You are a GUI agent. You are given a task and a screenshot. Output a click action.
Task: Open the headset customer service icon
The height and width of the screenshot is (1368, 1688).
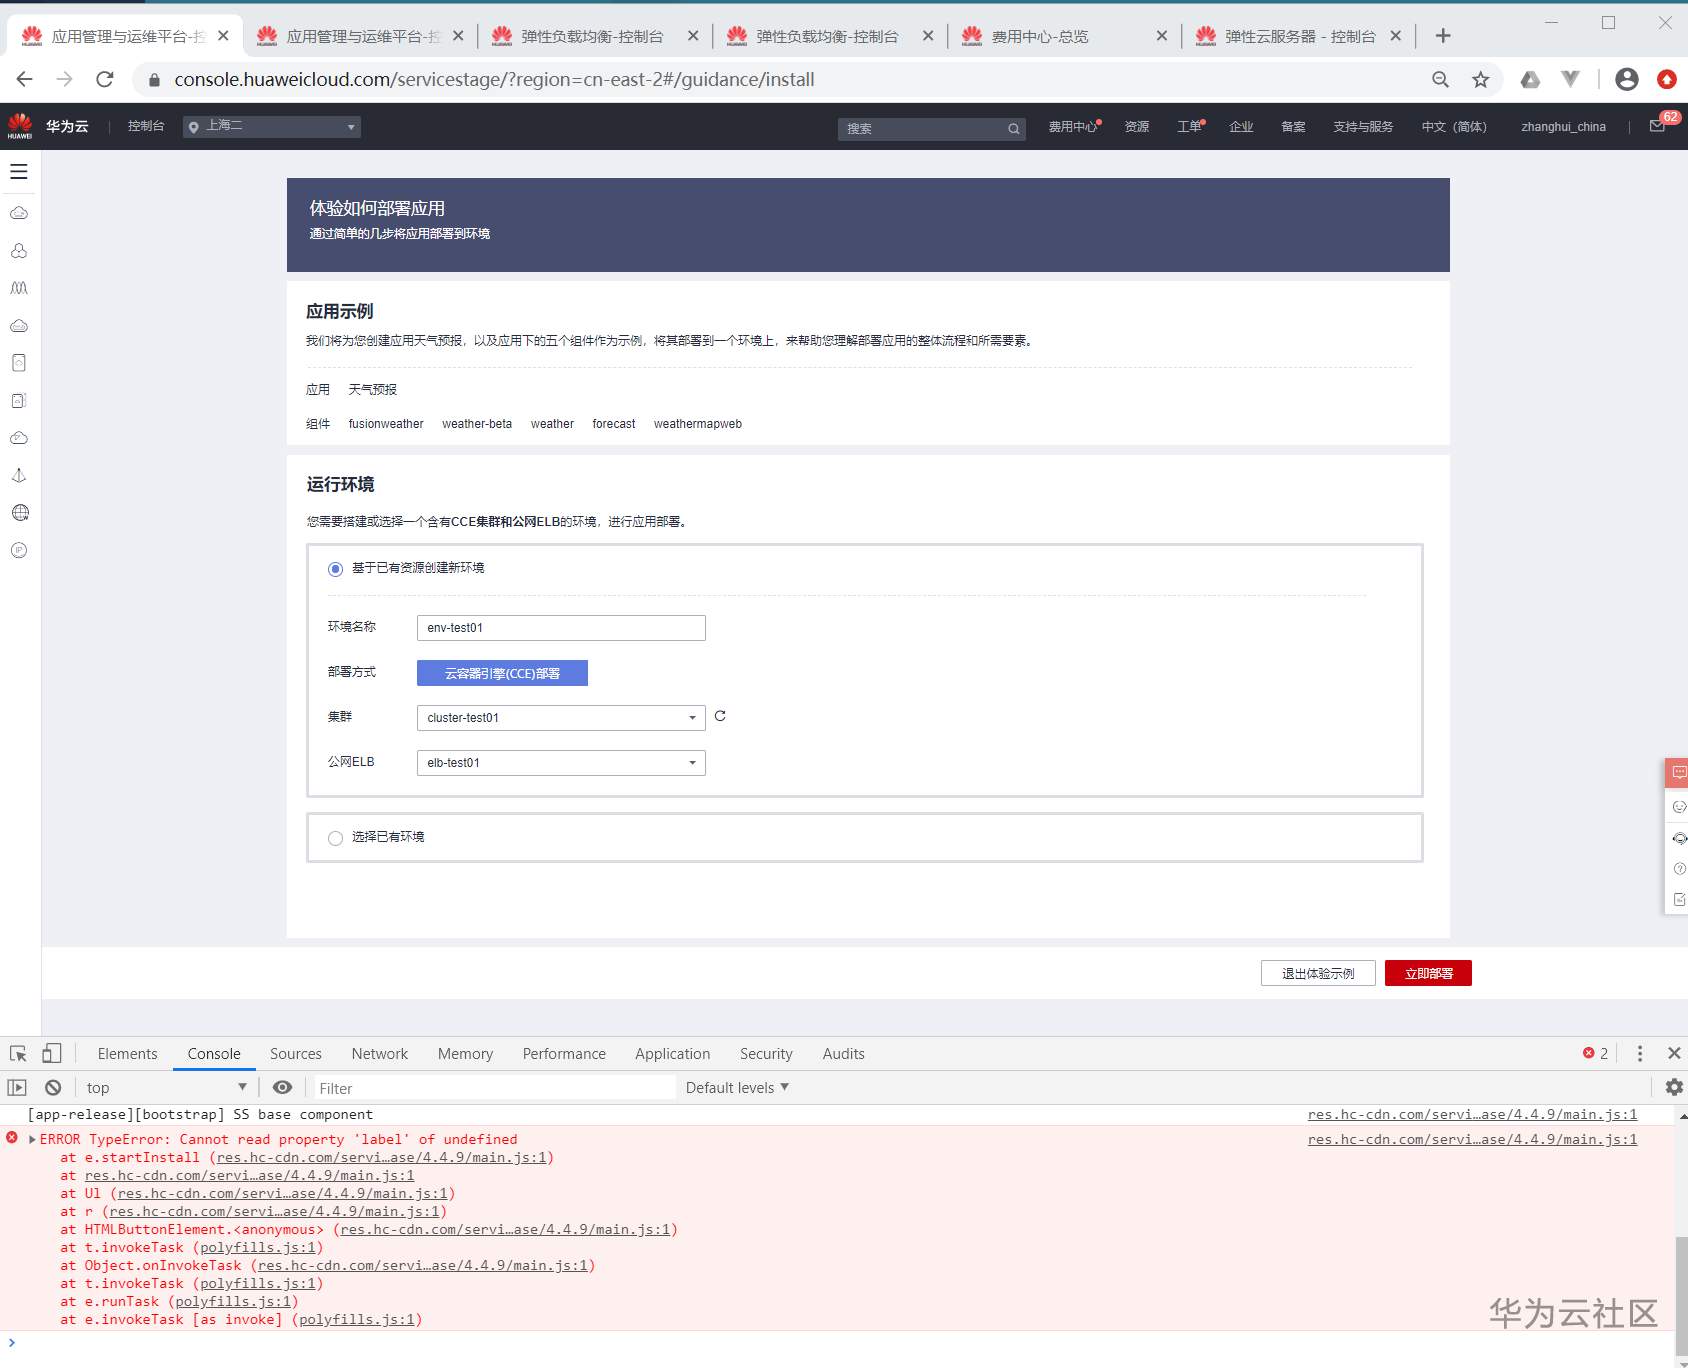tap(1679, 838)
